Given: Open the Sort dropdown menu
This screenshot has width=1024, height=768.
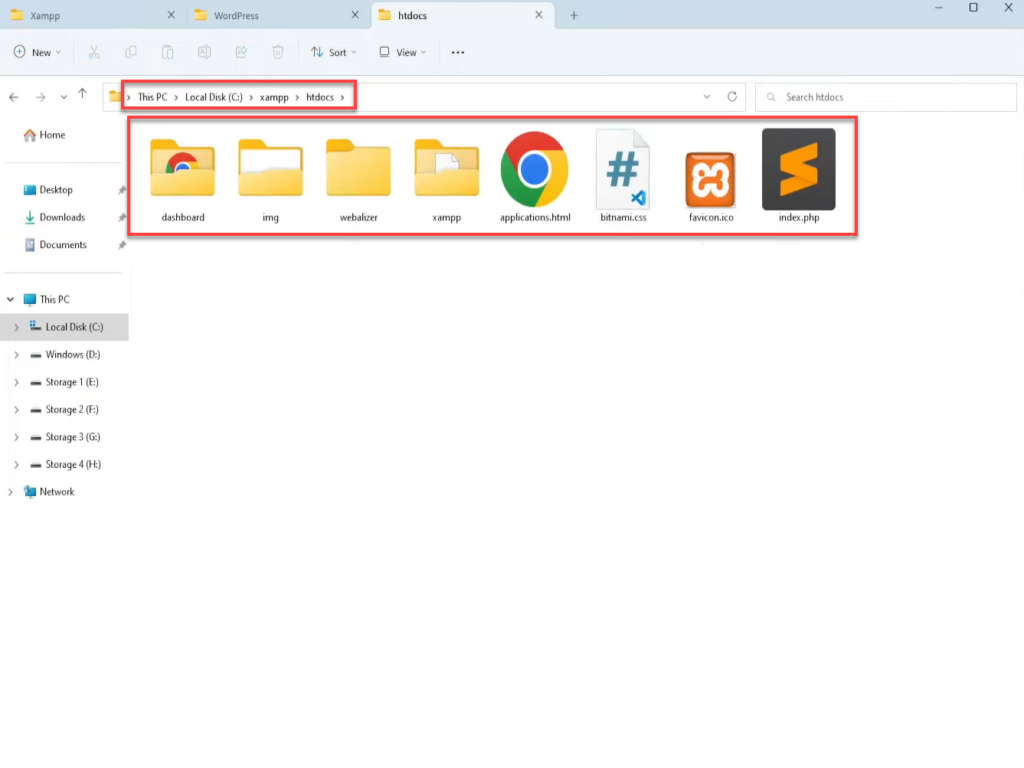Looking at the screenshot, I should click(x=334, y=52).
